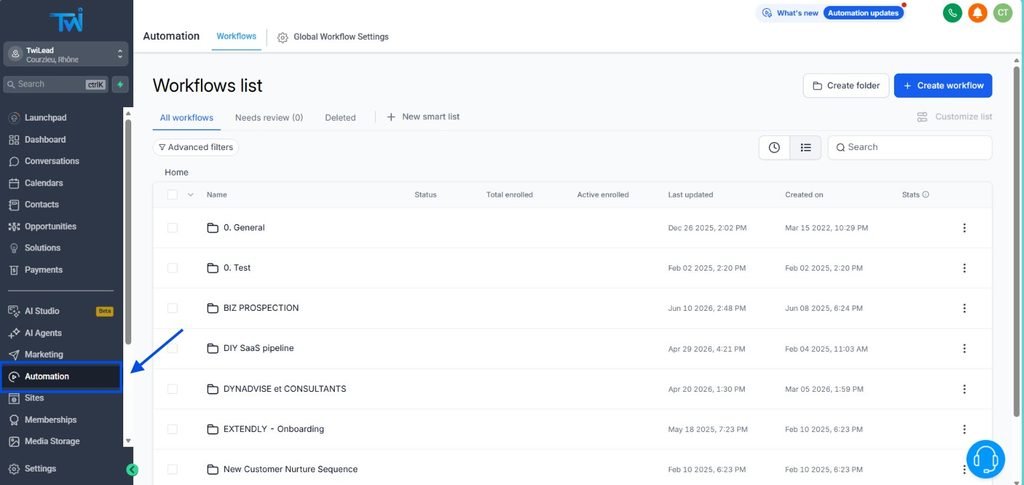Click folder icon of 0. General
Image resolution: width=1024 pixels, height=485 pixels.
pos(212,228)
